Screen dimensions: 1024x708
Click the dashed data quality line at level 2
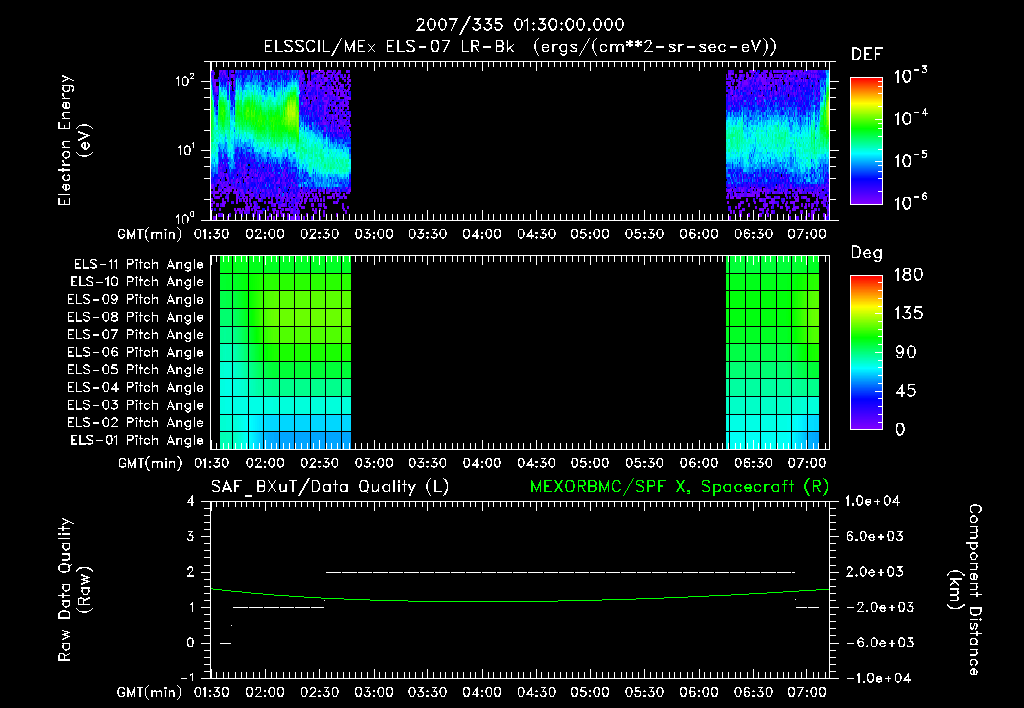tap(560, 572)
